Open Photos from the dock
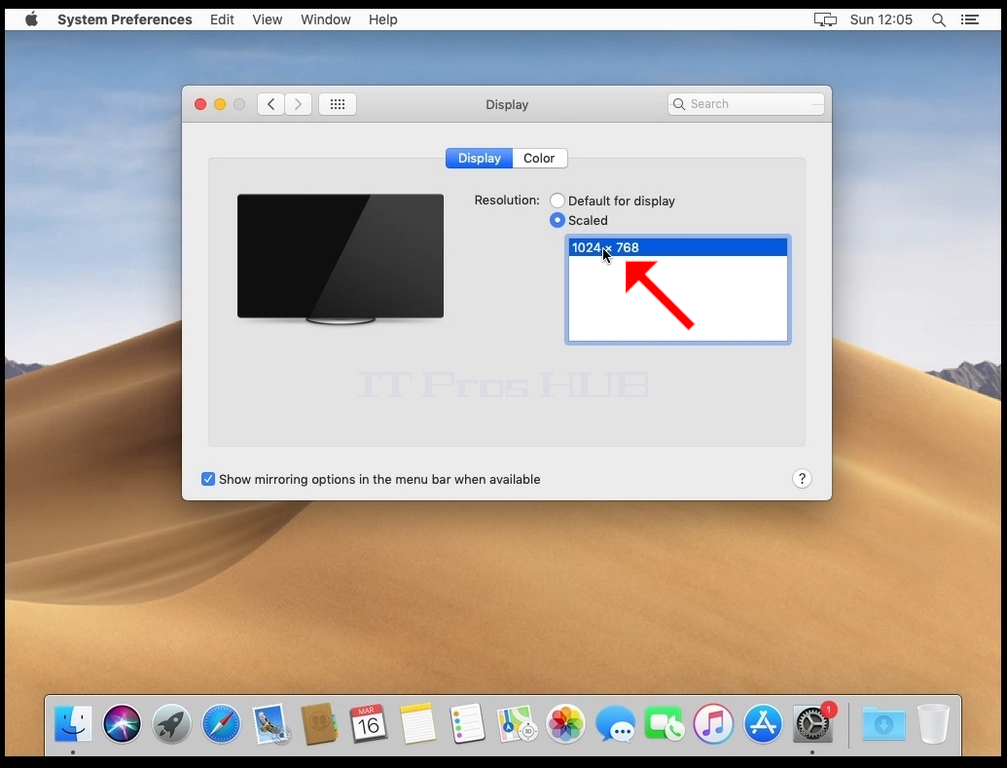The width and height of the screenshot is (1007, 768). [566, 724]
